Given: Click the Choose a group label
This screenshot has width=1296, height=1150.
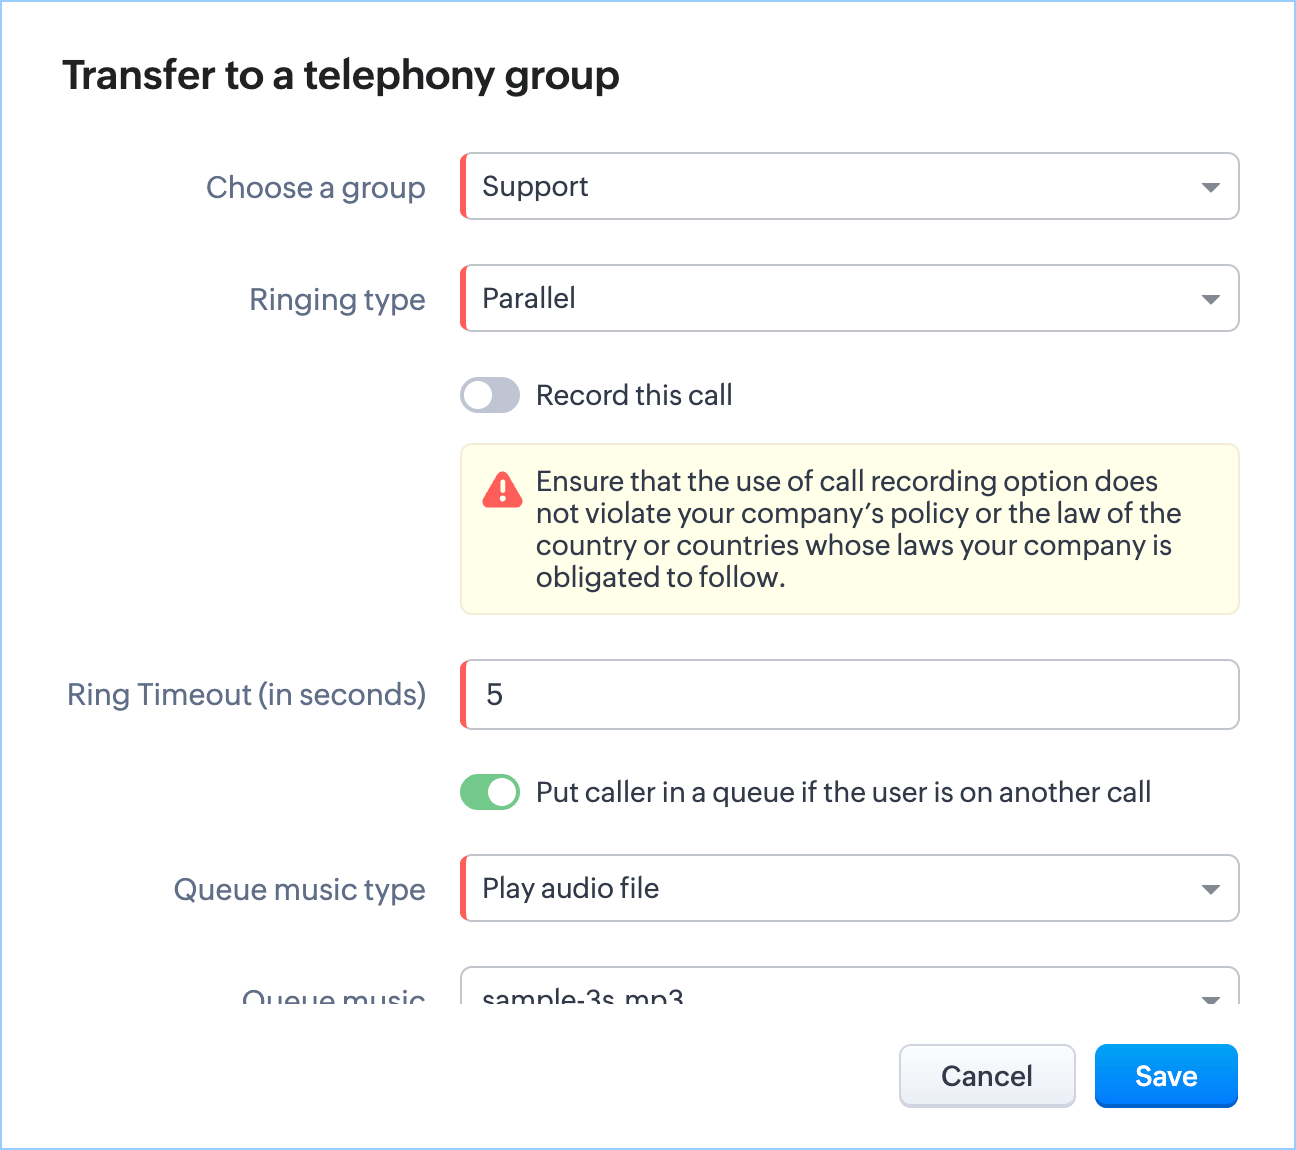Looking at the screenshot, I should [x=315, y=187].
